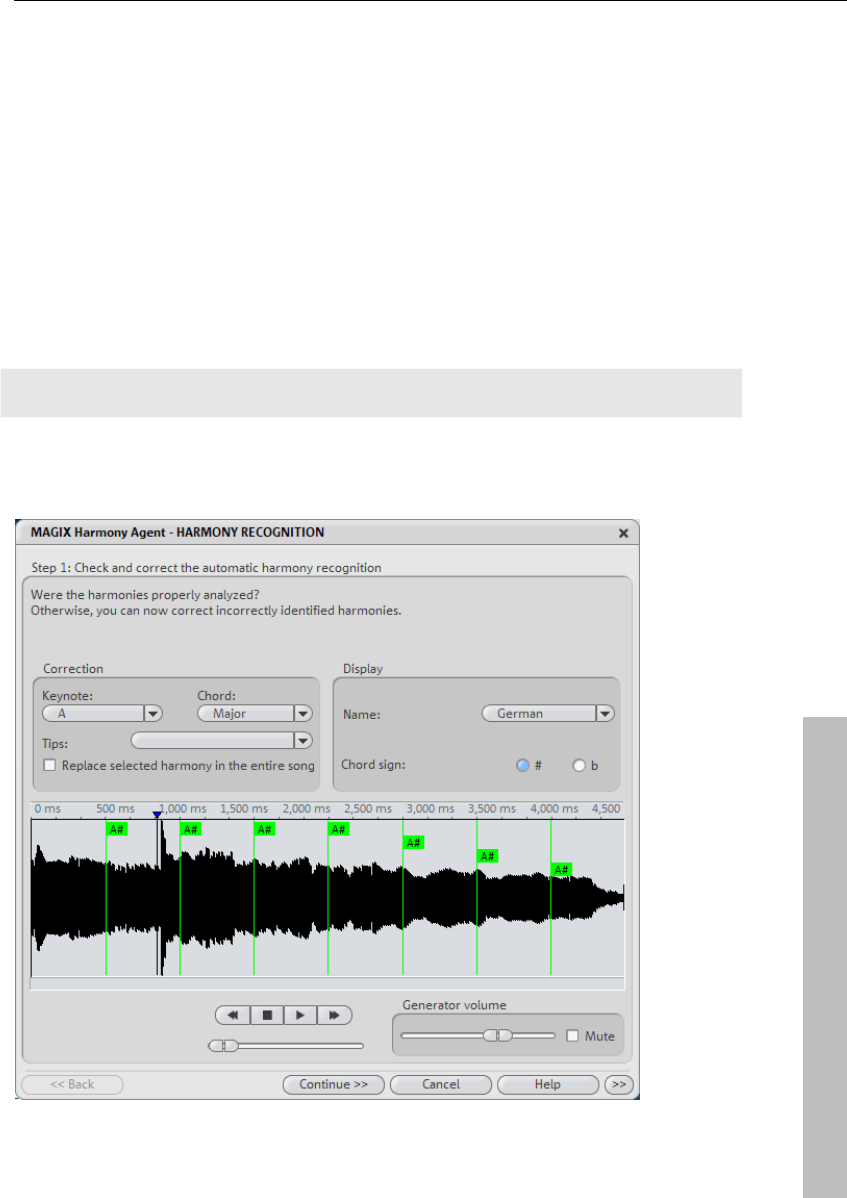Click the << Back button

72,1084
